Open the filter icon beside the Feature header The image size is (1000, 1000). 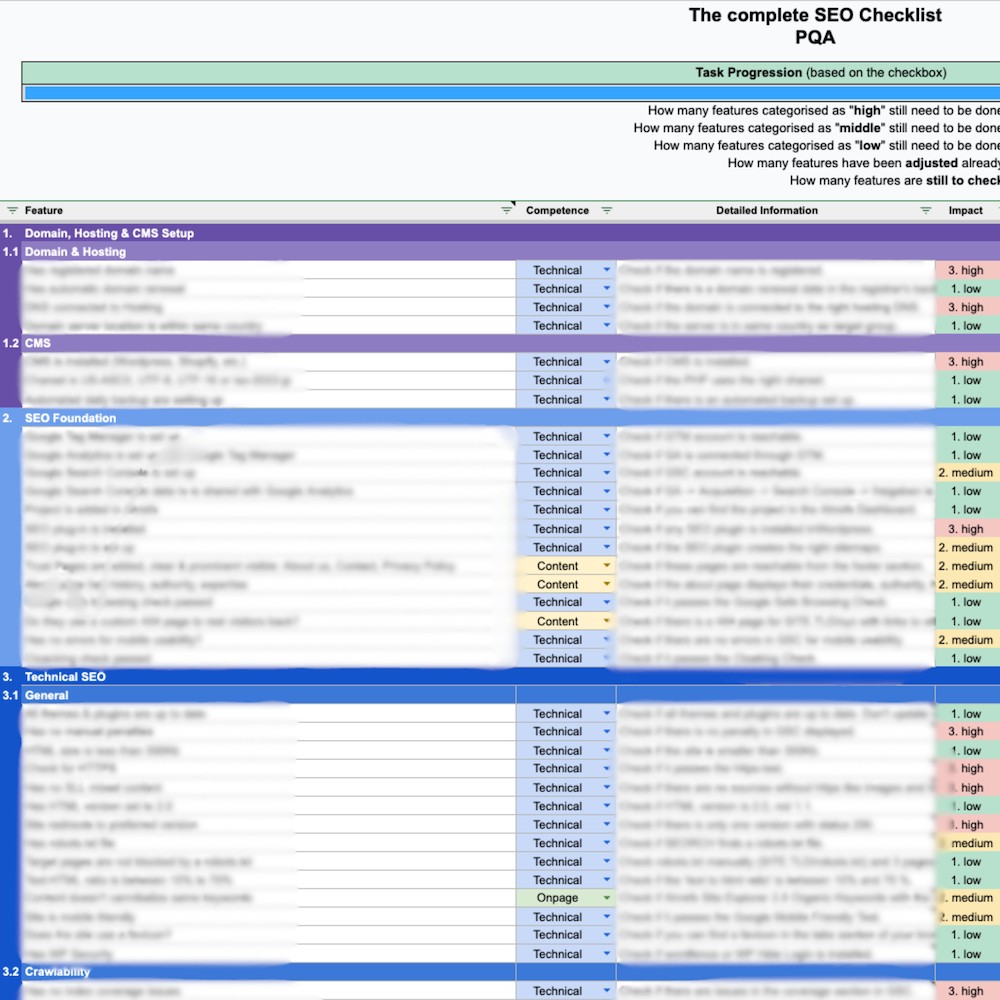12,210
